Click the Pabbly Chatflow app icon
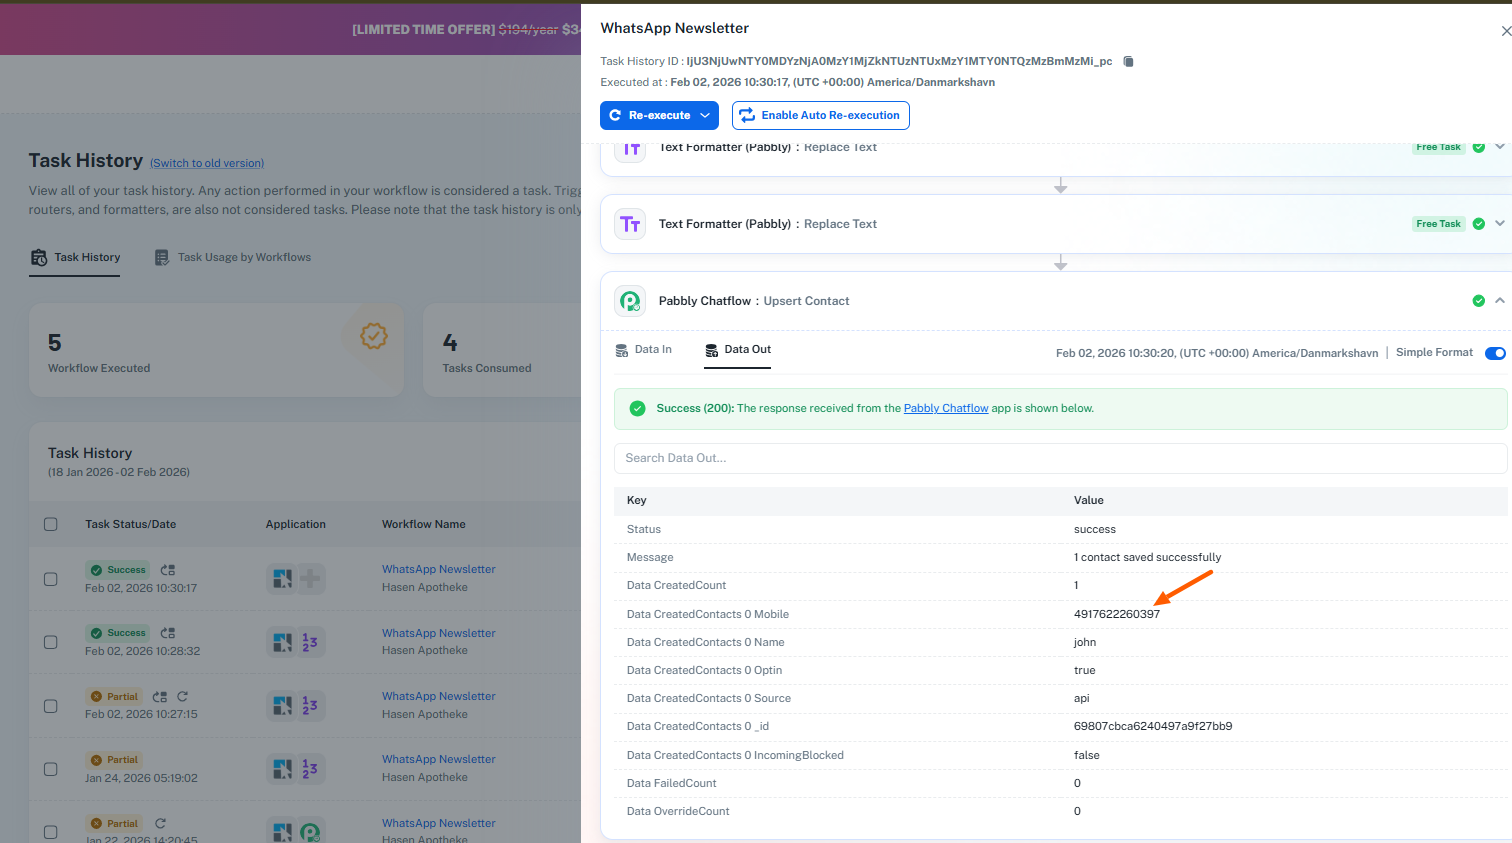Screen dimensions: 1512x843 (630, 301)
